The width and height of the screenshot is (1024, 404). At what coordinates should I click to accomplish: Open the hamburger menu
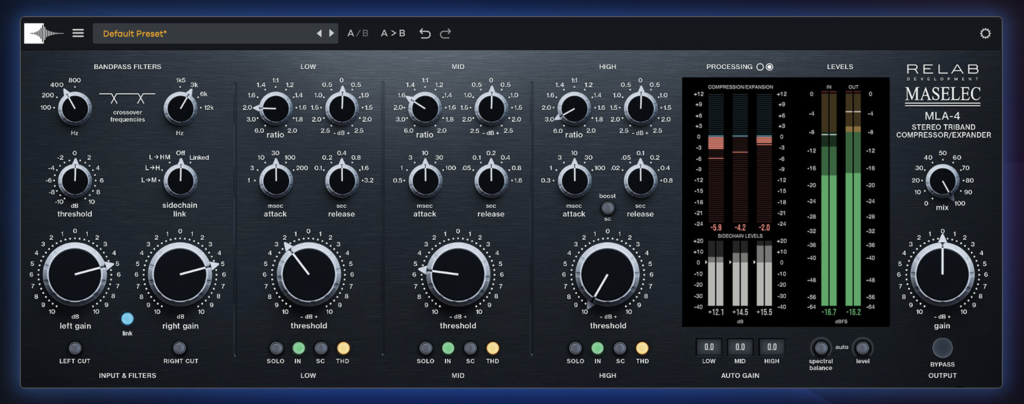(78, 33)
